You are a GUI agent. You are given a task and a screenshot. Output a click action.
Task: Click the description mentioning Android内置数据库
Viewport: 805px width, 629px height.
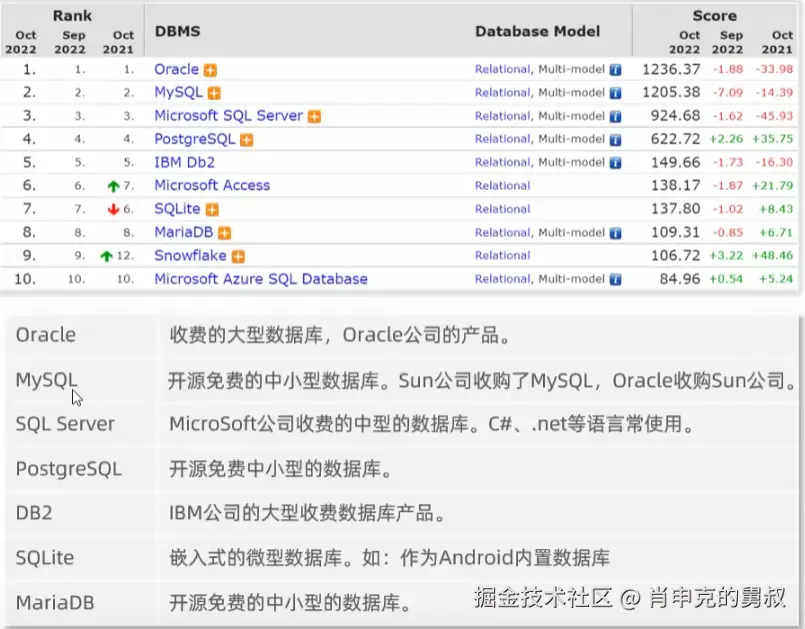tap(389, 558)
